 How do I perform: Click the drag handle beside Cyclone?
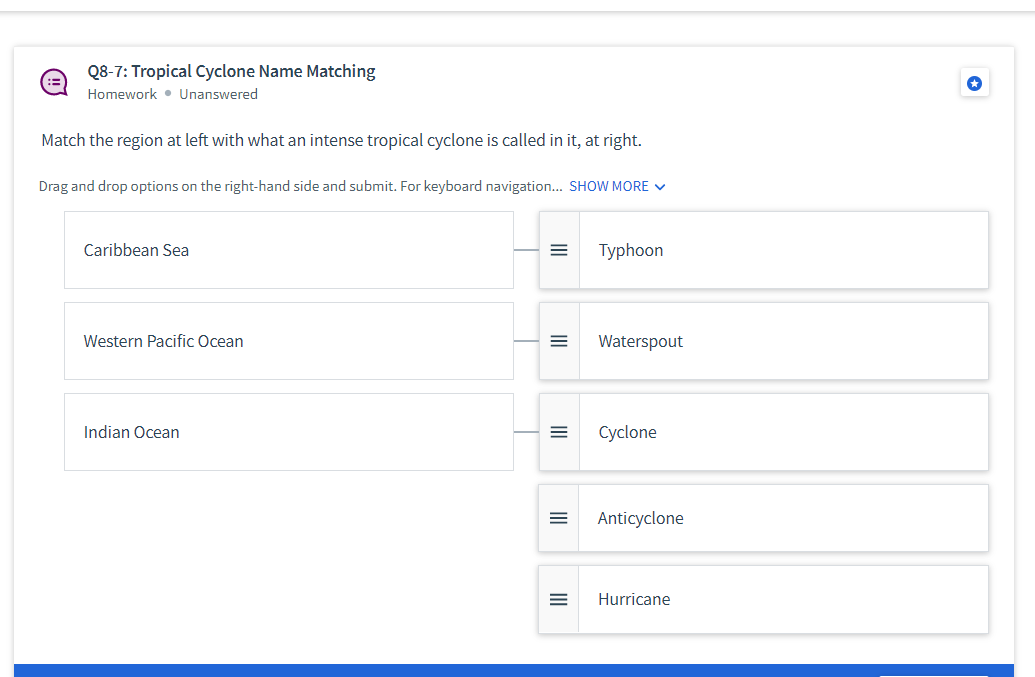pos(559,432)
